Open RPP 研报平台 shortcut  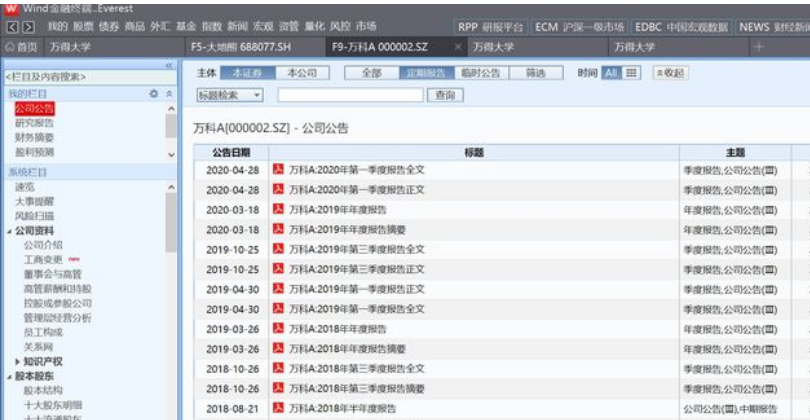[491, 27]
